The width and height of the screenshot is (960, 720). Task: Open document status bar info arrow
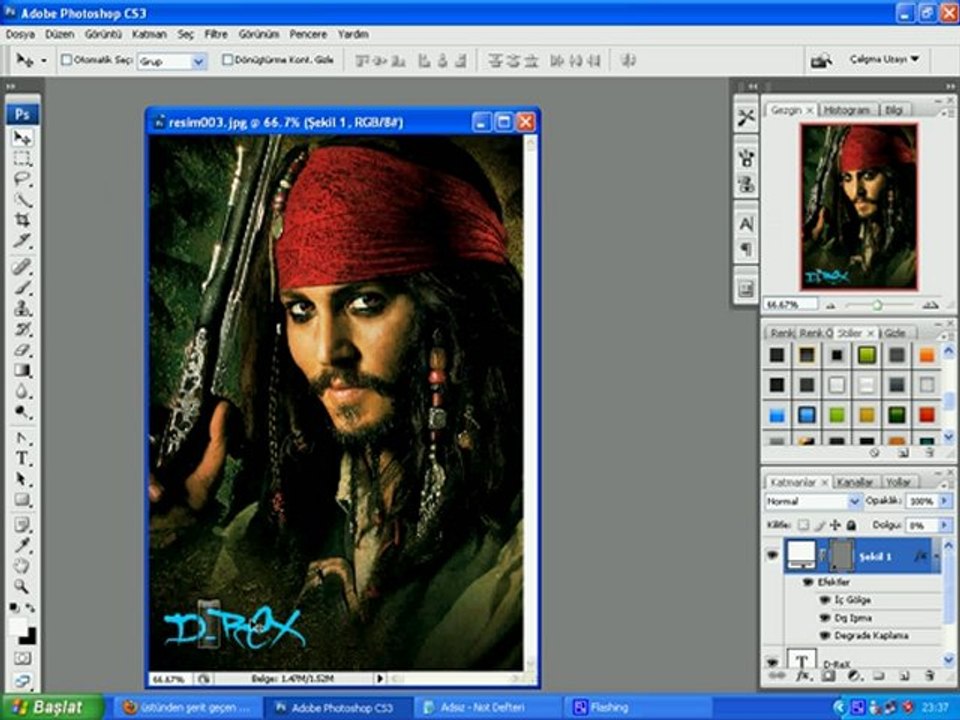[380, 678]
